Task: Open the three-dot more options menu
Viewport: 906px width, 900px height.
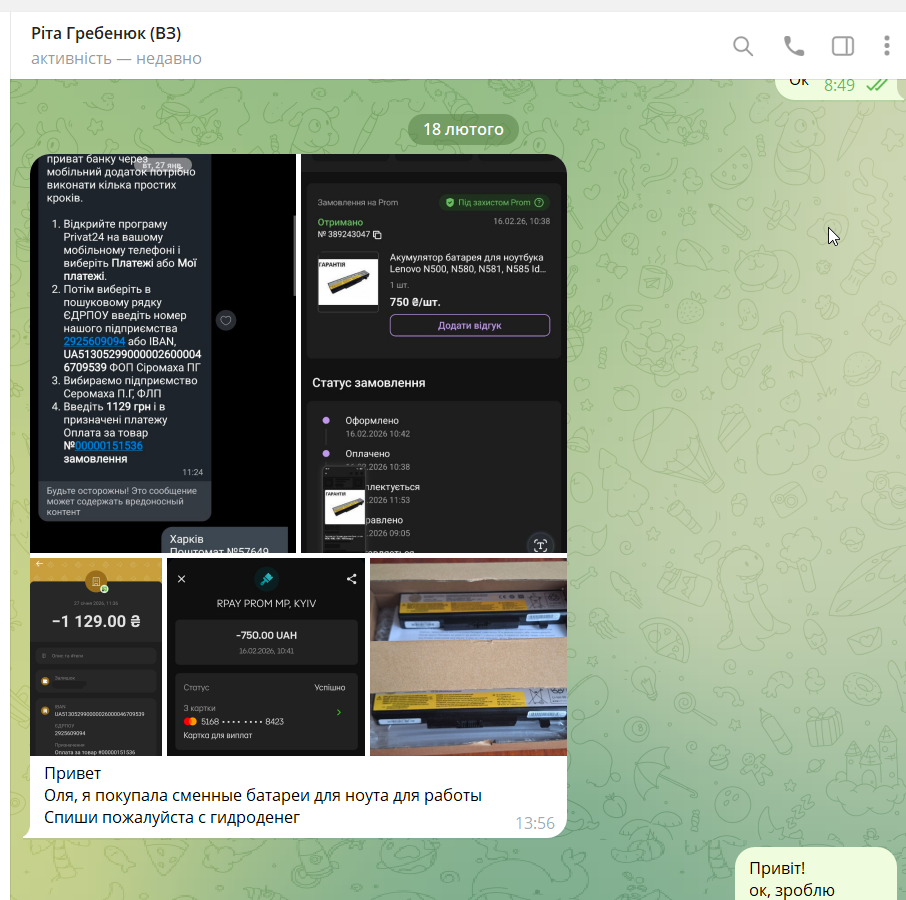Action: [x=886, y=46]
